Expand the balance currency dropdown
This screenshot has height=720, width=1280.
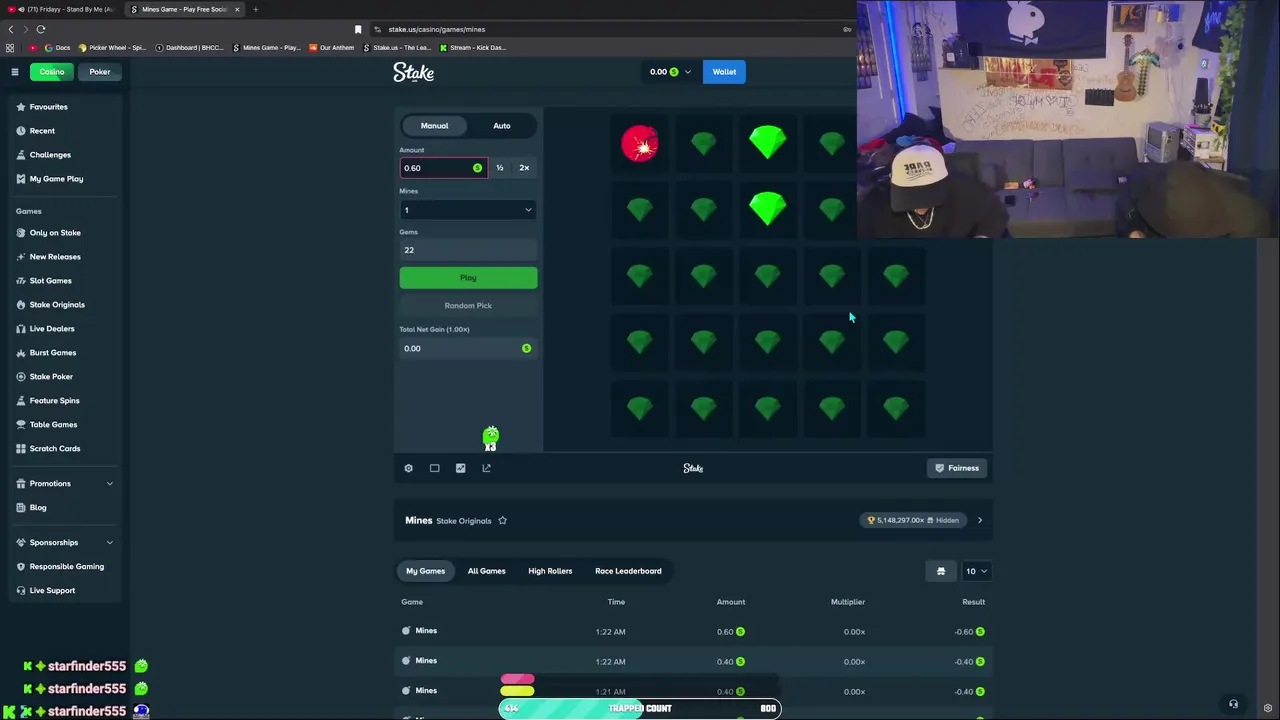(x=670, y=72)
